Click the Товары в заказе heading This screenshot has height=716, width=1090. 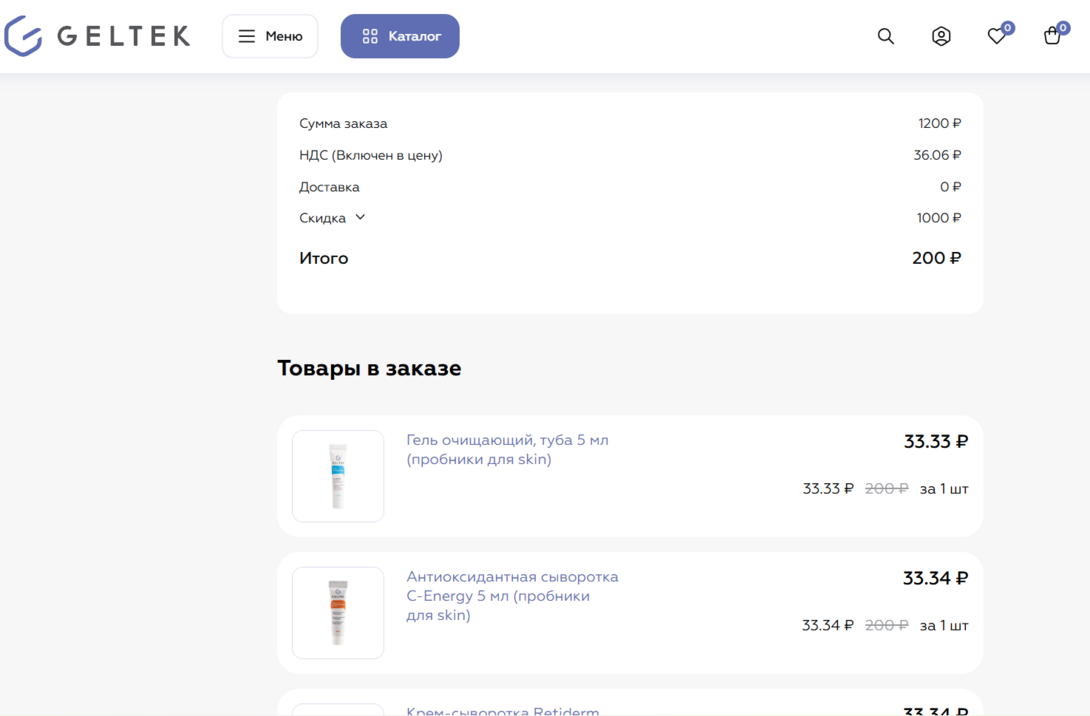(x=369, y=368)
